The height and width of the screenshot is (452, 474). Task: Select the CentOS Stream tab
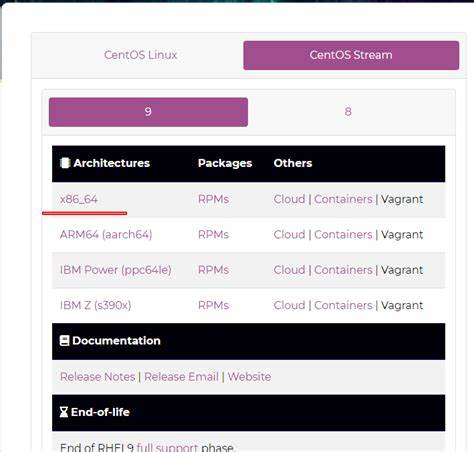click(x=351, y=55)
